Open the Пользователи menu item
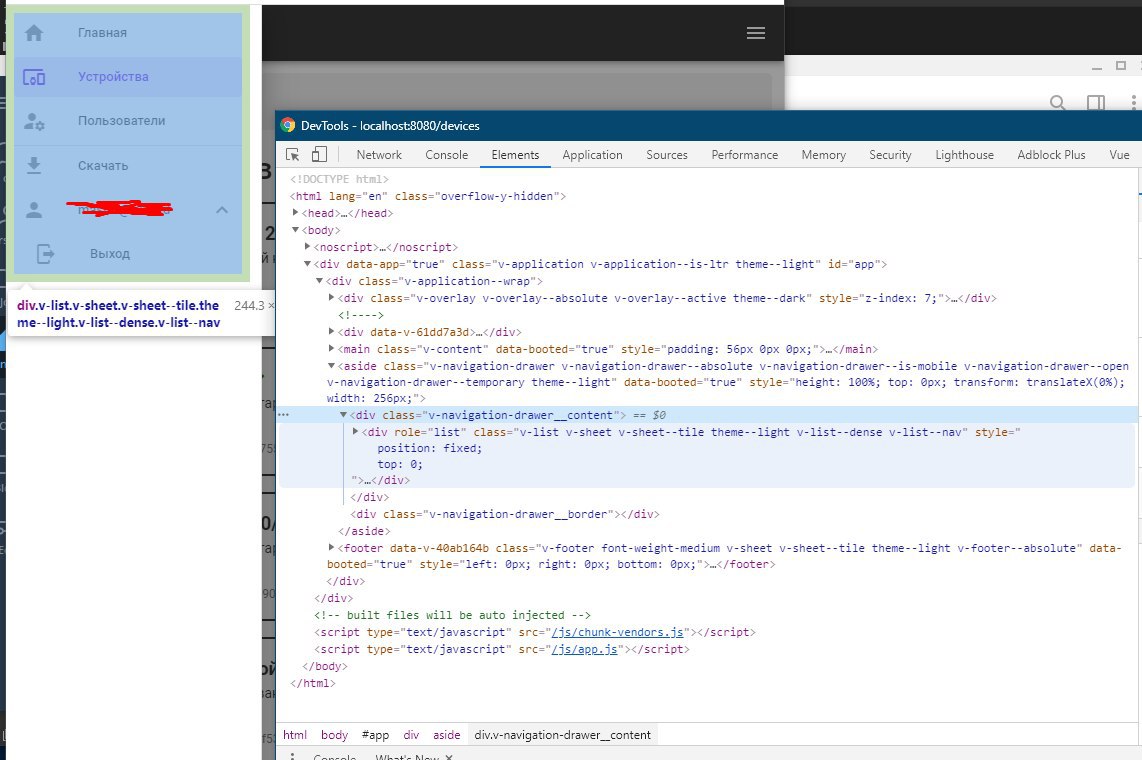1142x760 pixels. [x=128, y=122]
